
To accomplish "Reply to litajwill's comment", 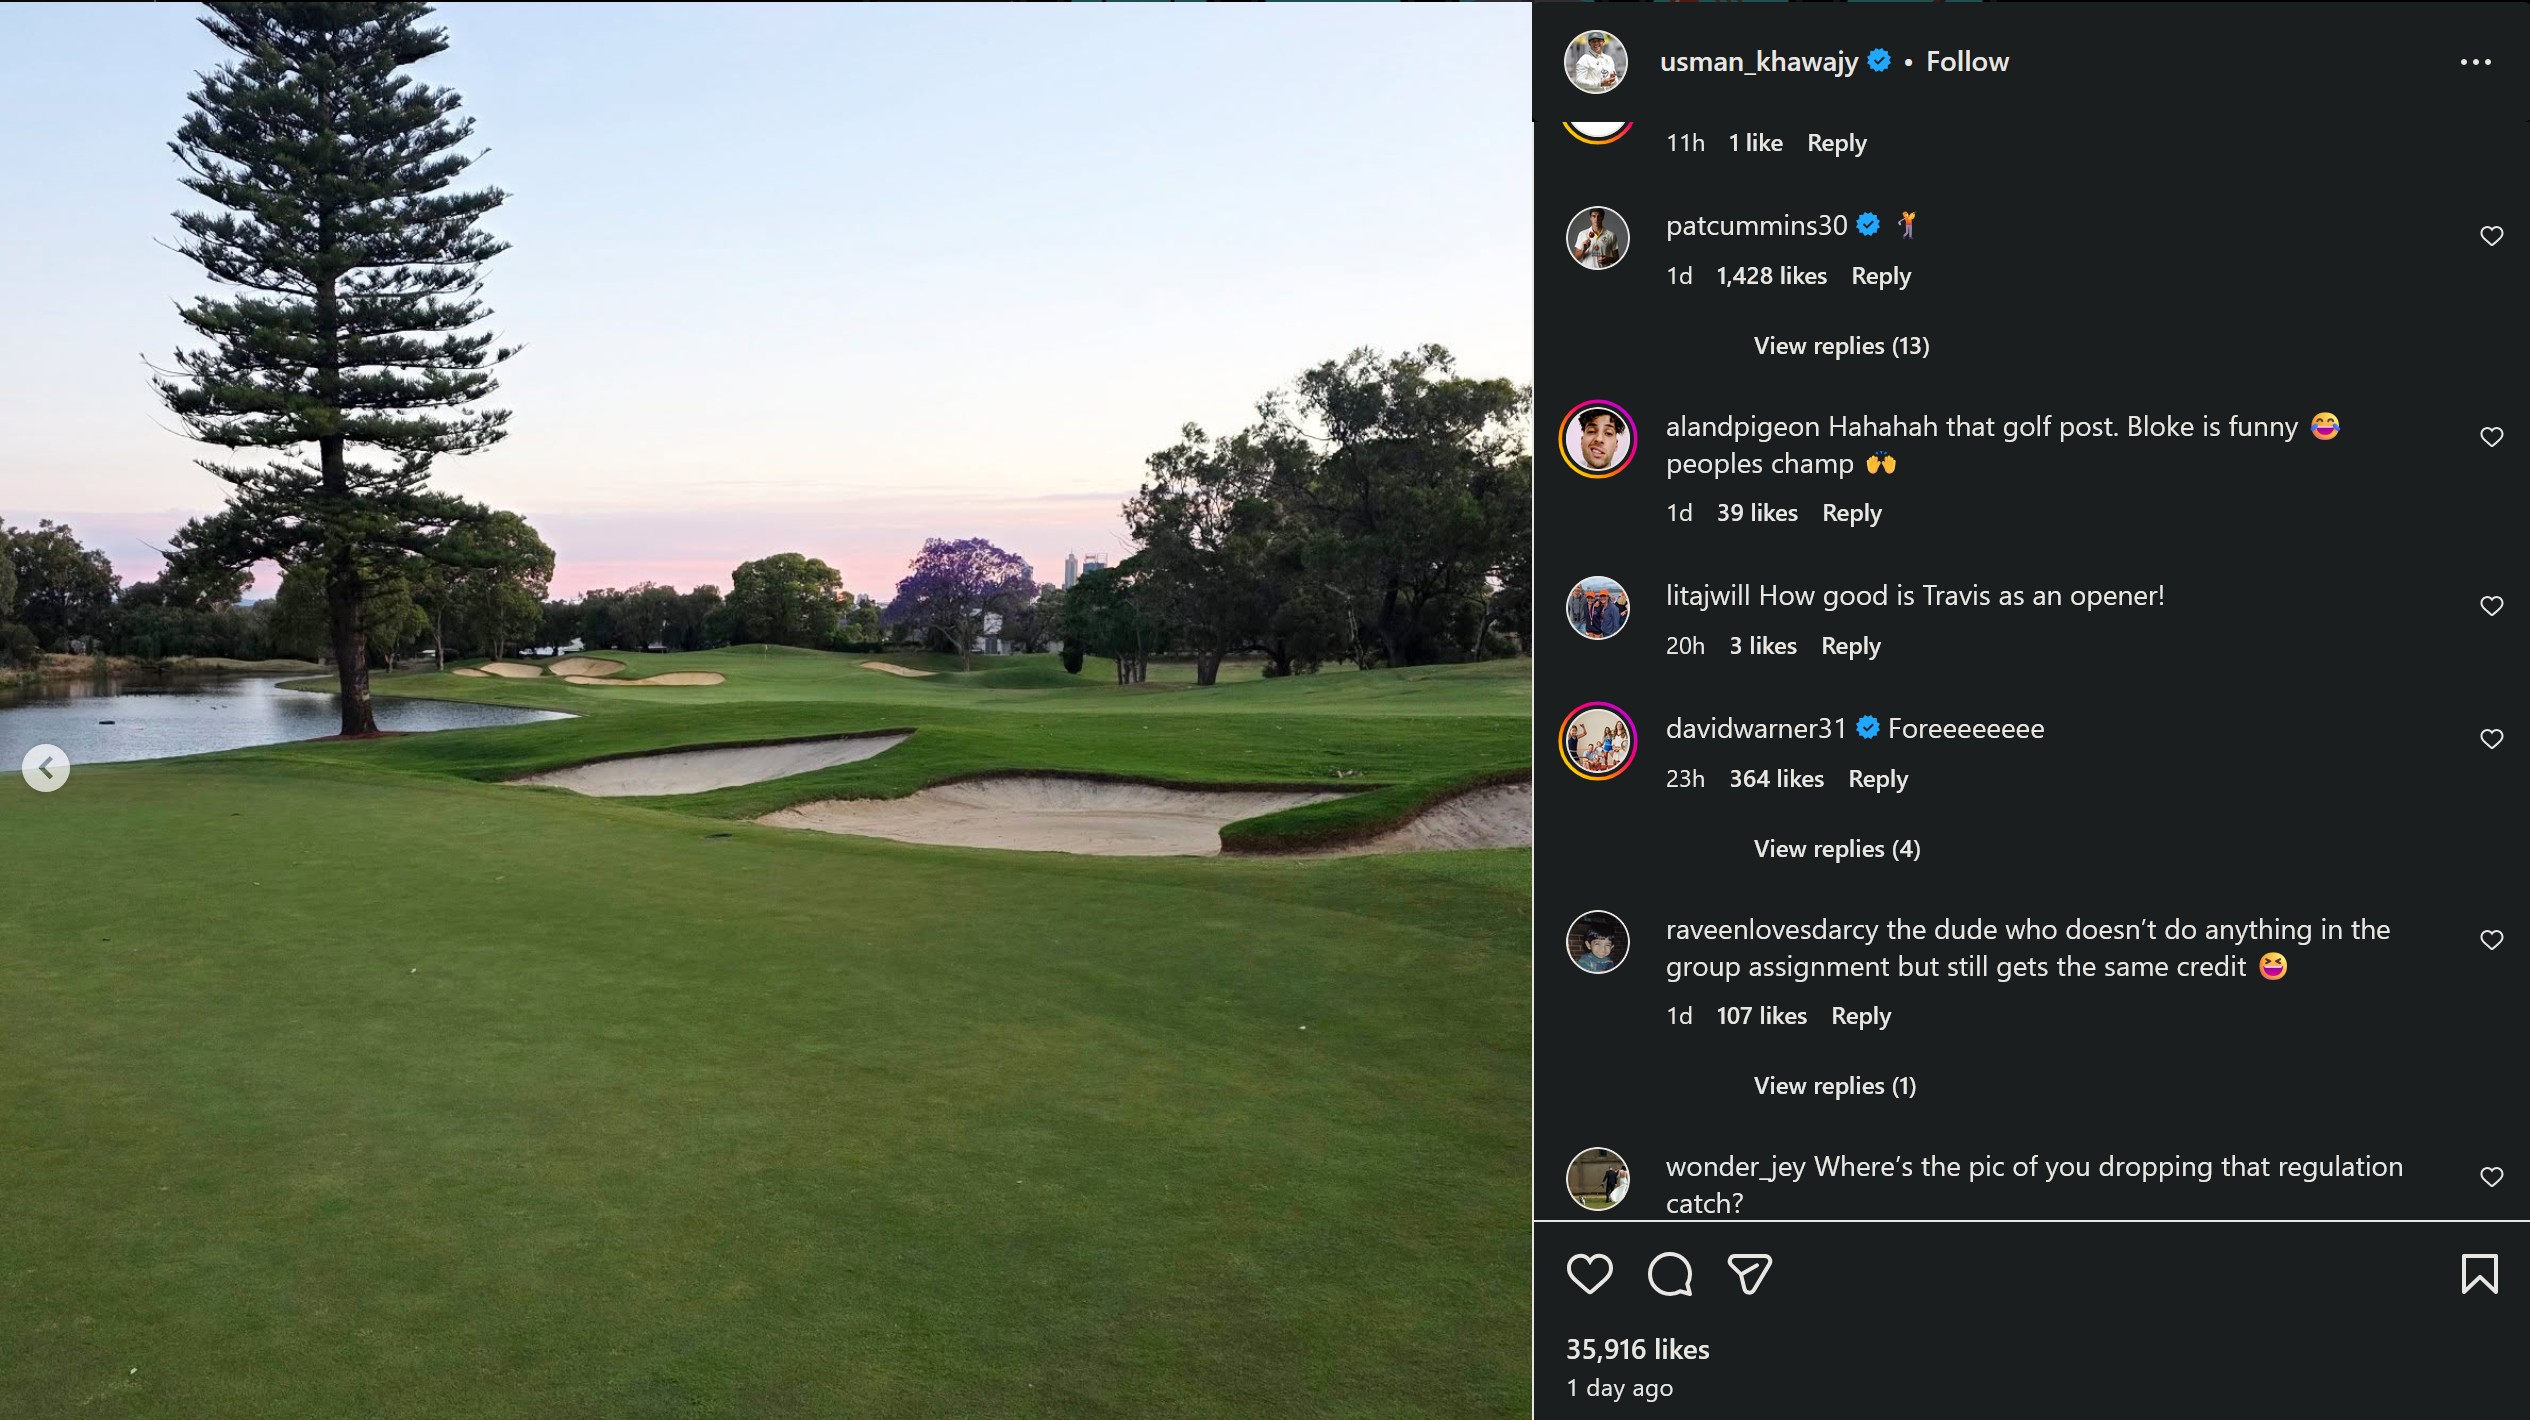I will pyautogui.click(x=1849, y=645).
